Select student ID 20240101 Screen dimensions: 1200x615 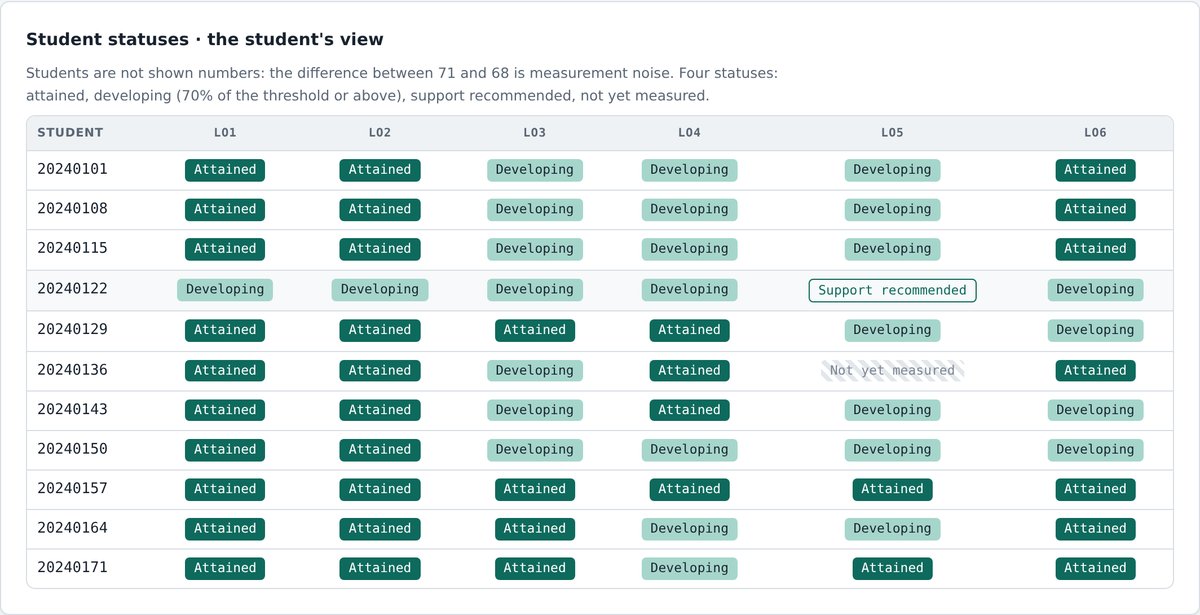72,170
